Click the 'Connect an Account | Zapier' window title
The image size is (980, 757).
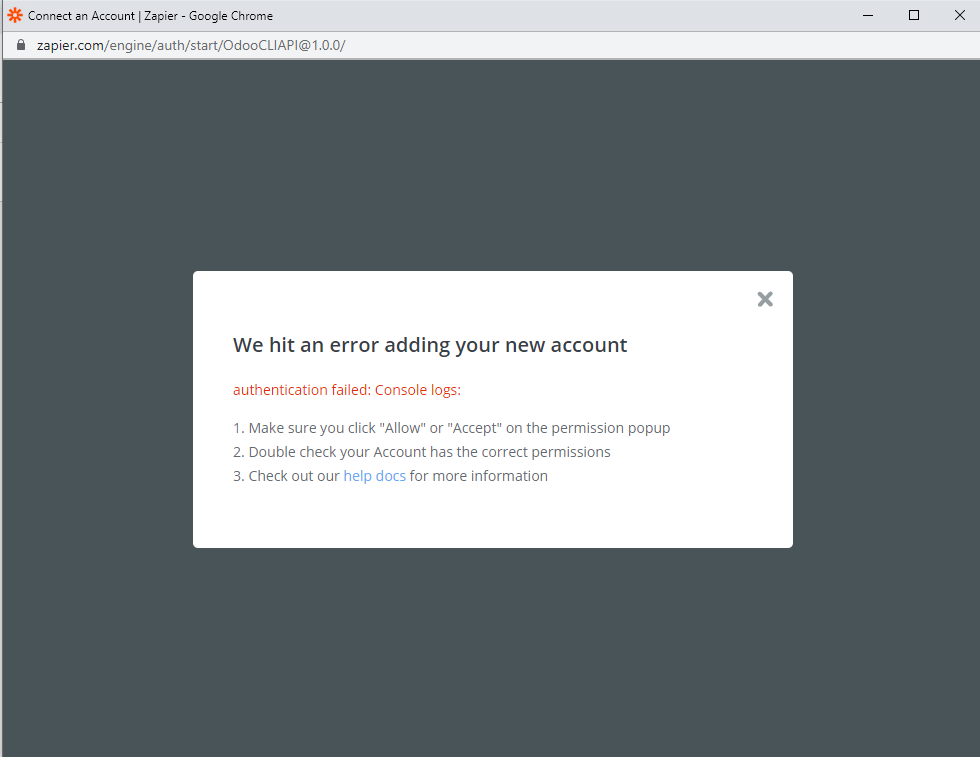tap(151, 16)
